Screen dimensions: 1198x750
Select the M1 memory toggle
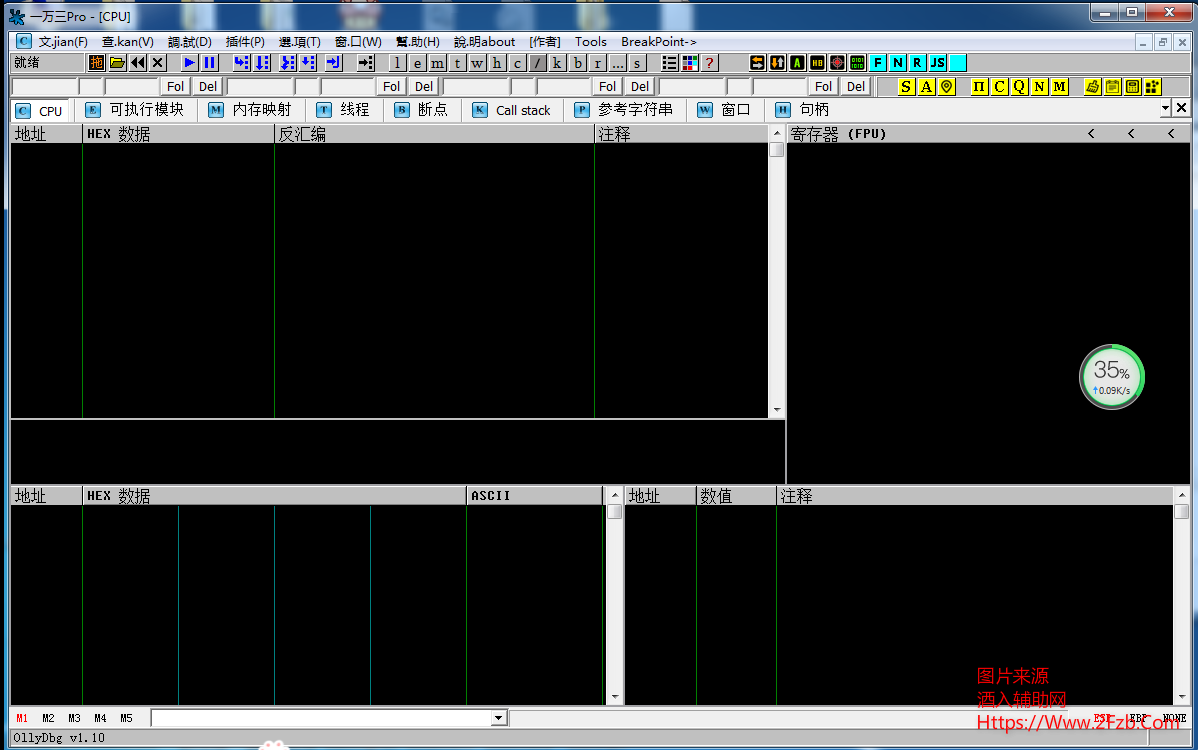click(x=22, y=718)
